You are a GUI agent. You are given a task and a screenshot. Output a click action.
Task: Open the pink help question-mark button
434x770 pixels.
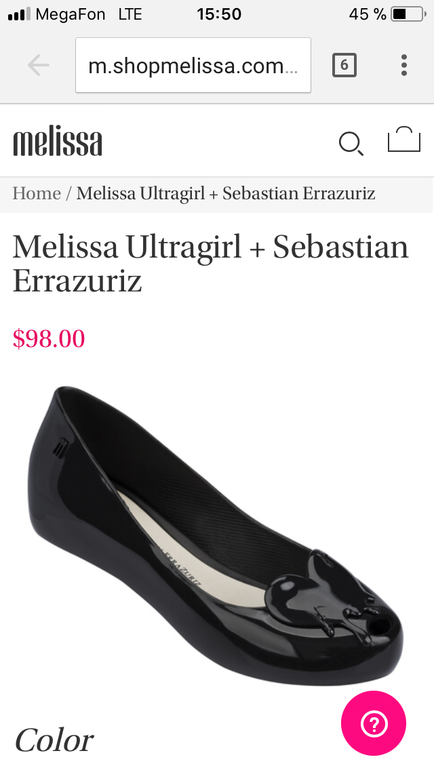click(x=374, y=723)
